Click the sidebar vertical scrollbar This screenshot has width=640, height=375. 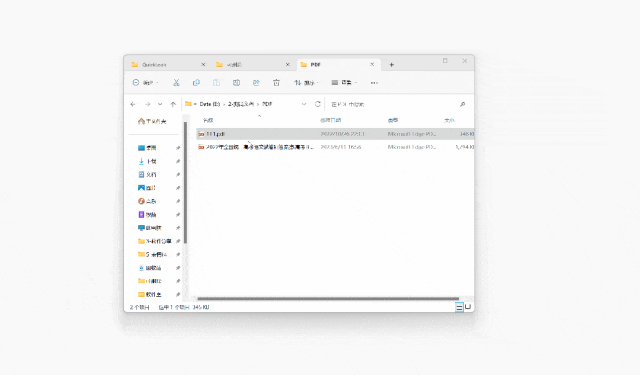pyautogui.click(x=185, y=182)
